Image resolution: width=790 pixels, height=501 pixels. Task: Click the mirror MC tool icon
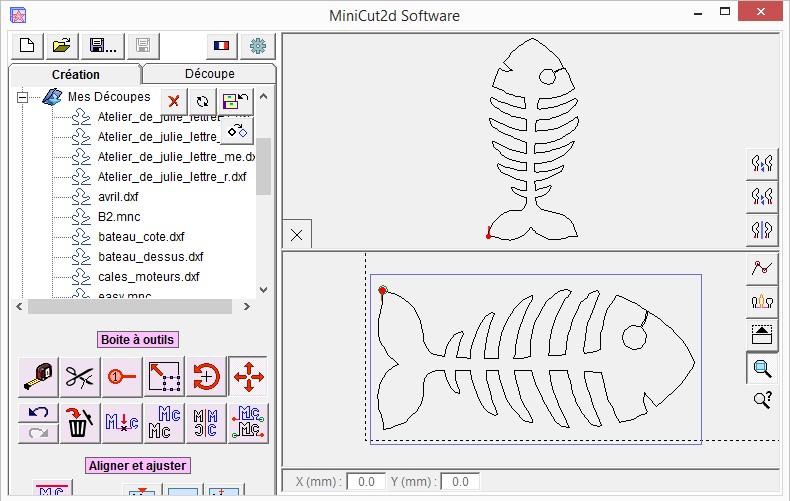206,423
